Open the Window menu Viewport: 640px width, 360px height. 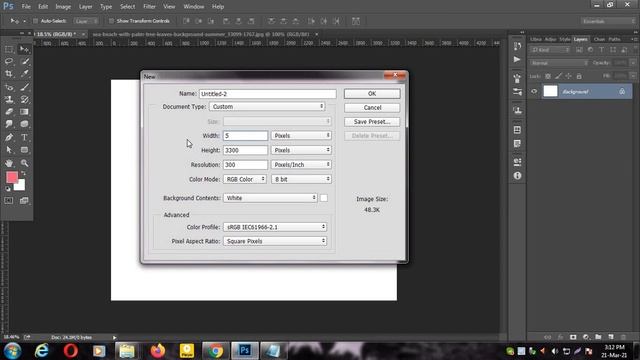194,7
